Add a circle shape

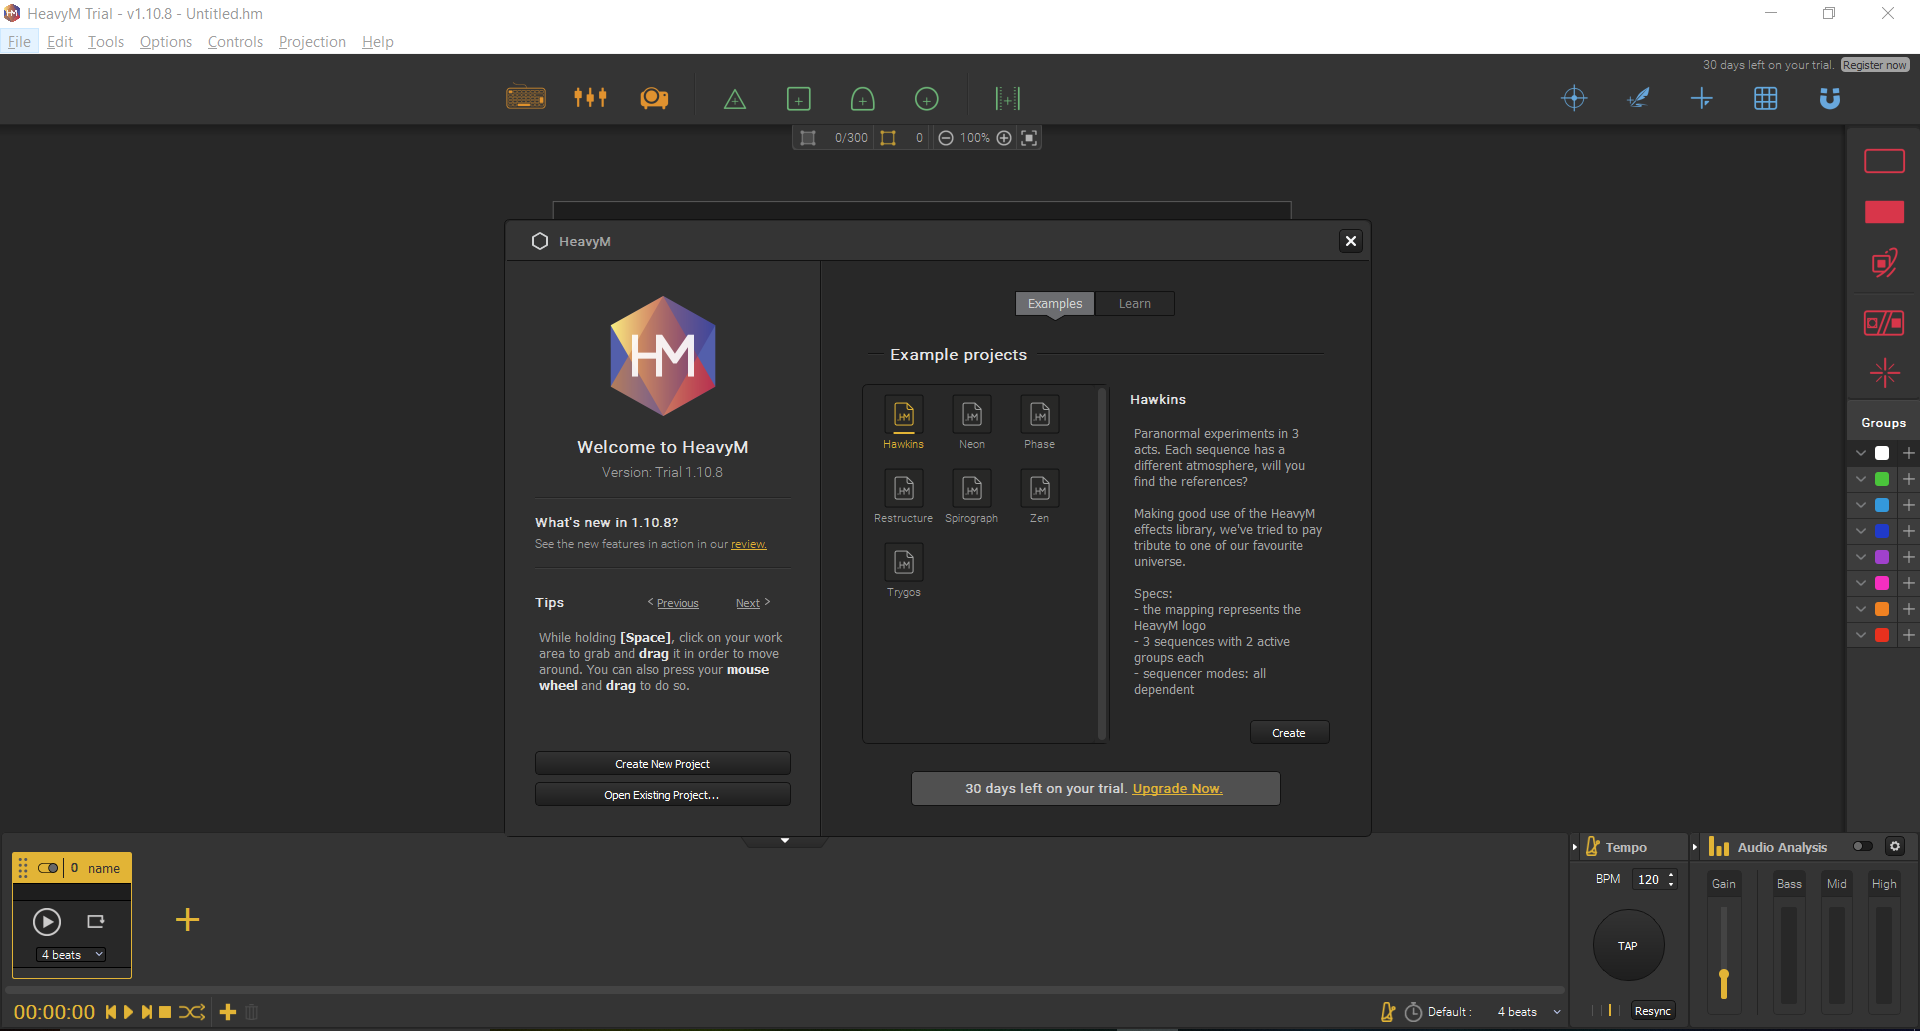[x=927, y=98]
